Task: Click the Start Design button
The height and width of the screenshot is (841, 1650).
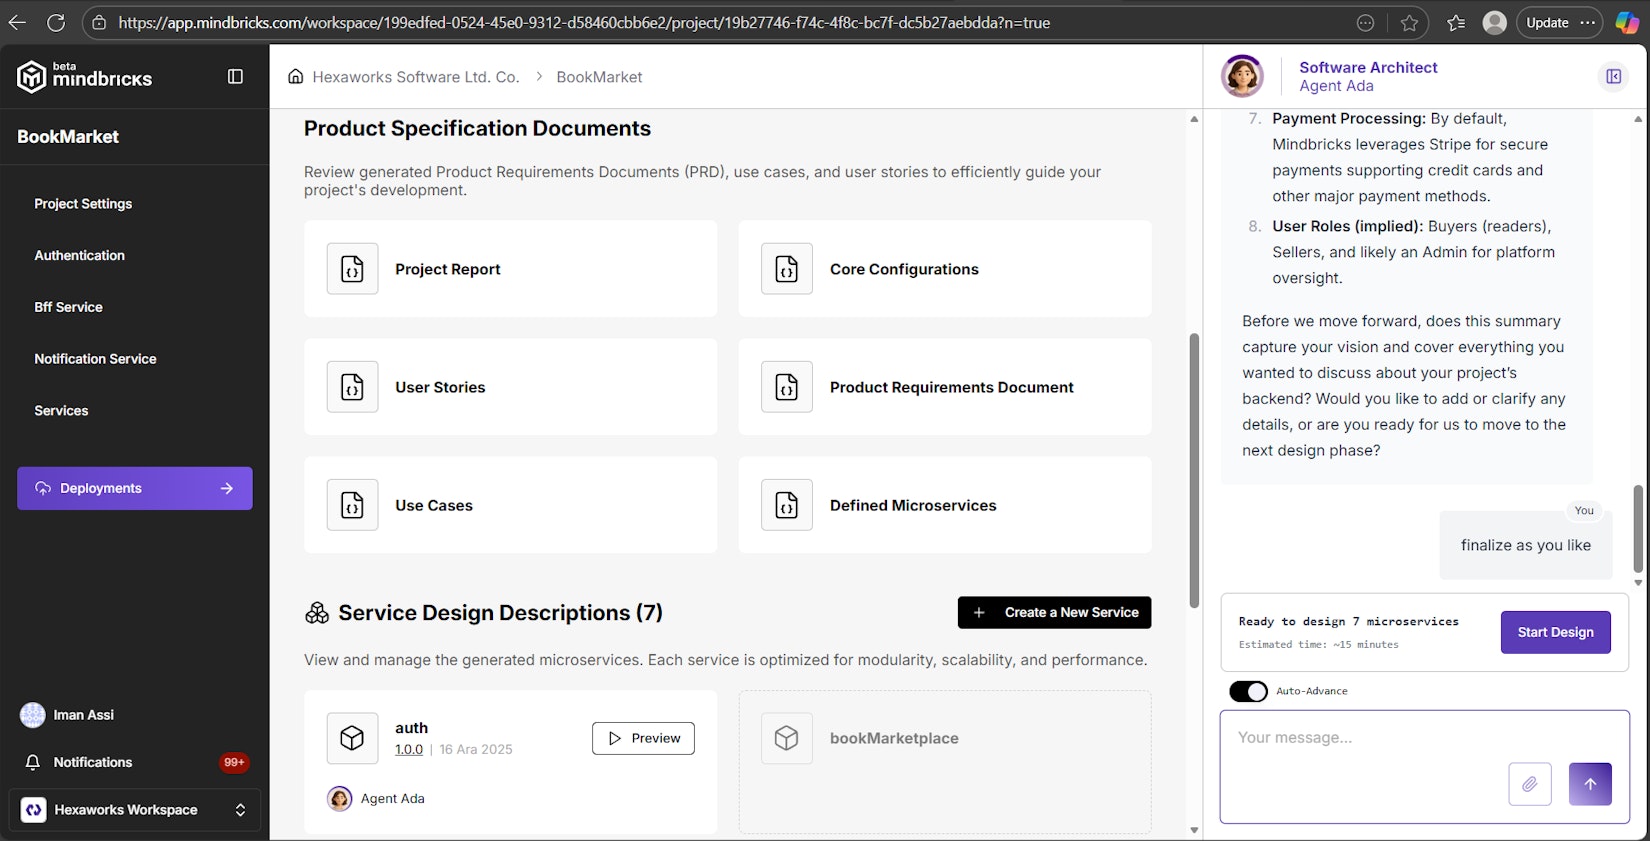Action: [x=1555, y=632]
